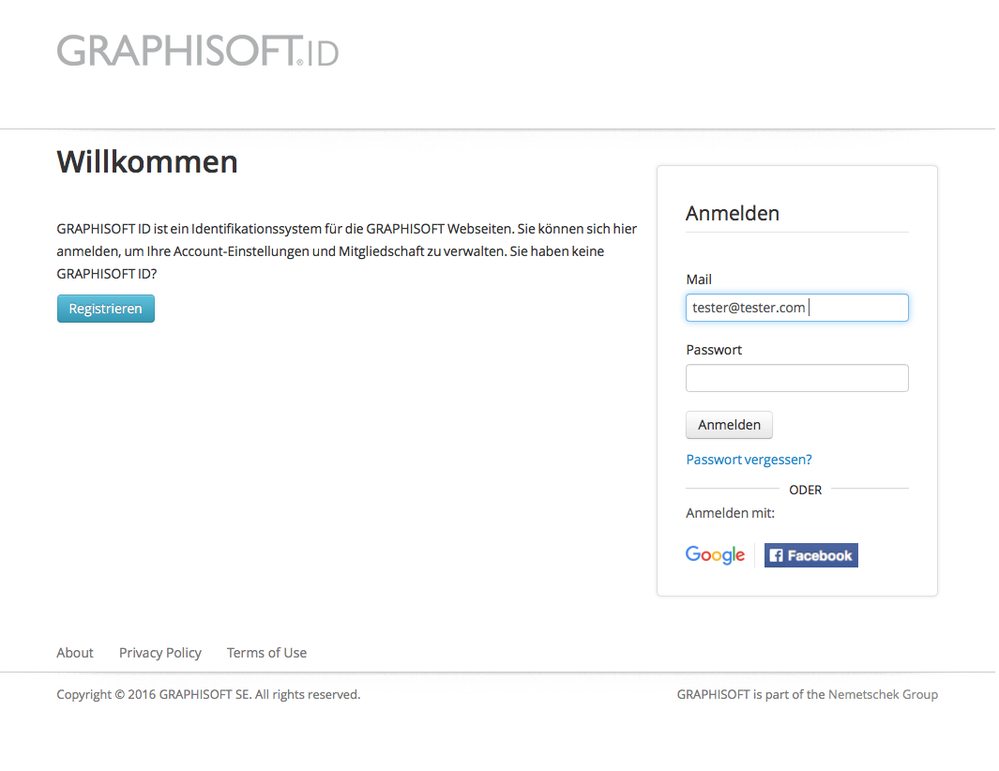This screenshot has height=771, width=999.
Task: Click into the Passwort input field
Action: [x=797, y=378]
